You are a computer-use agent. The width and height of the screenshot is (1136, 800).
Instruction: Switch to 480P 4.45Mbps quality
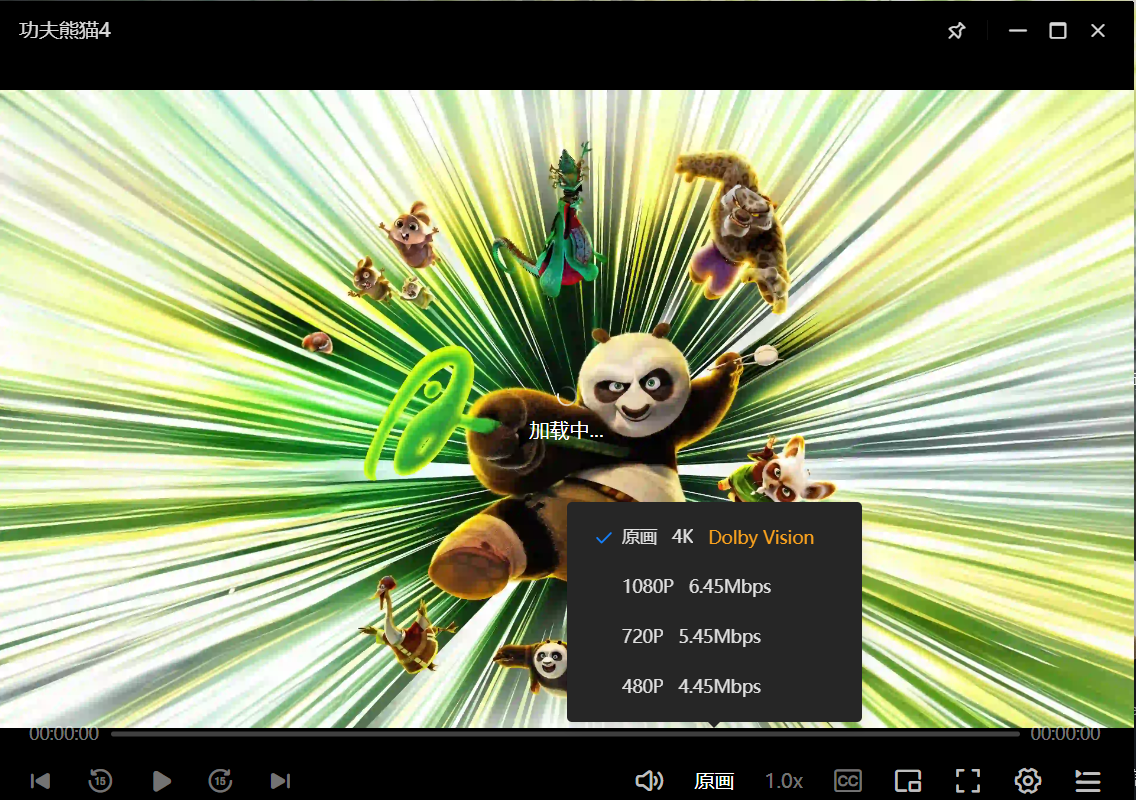(x=714, y=686)
